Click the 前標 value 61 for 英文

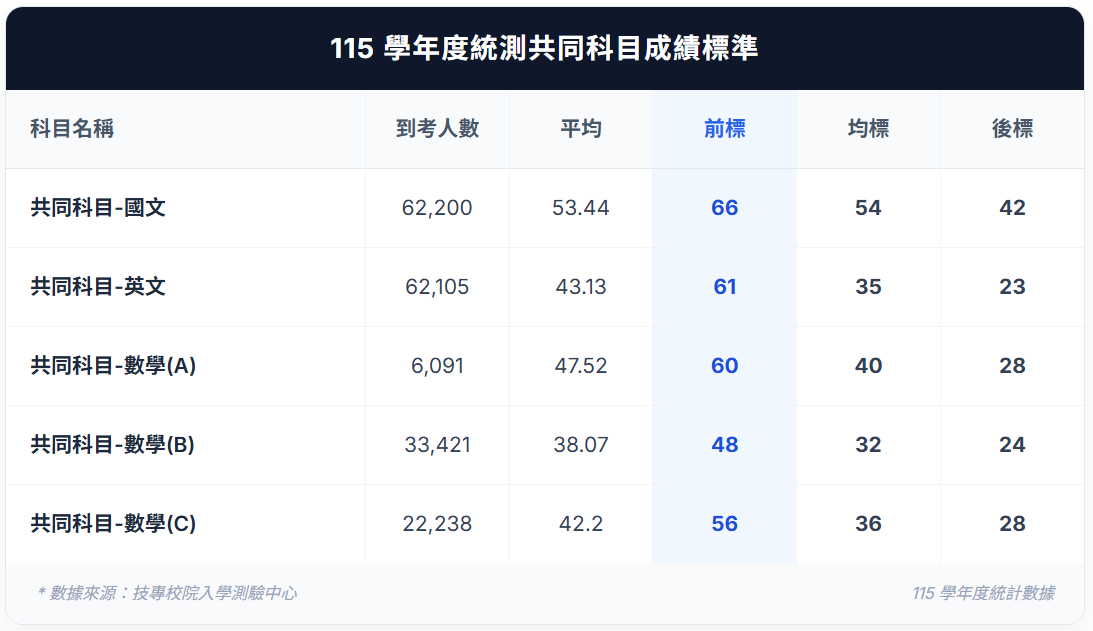pyautogui.click(x=724, y=287)
